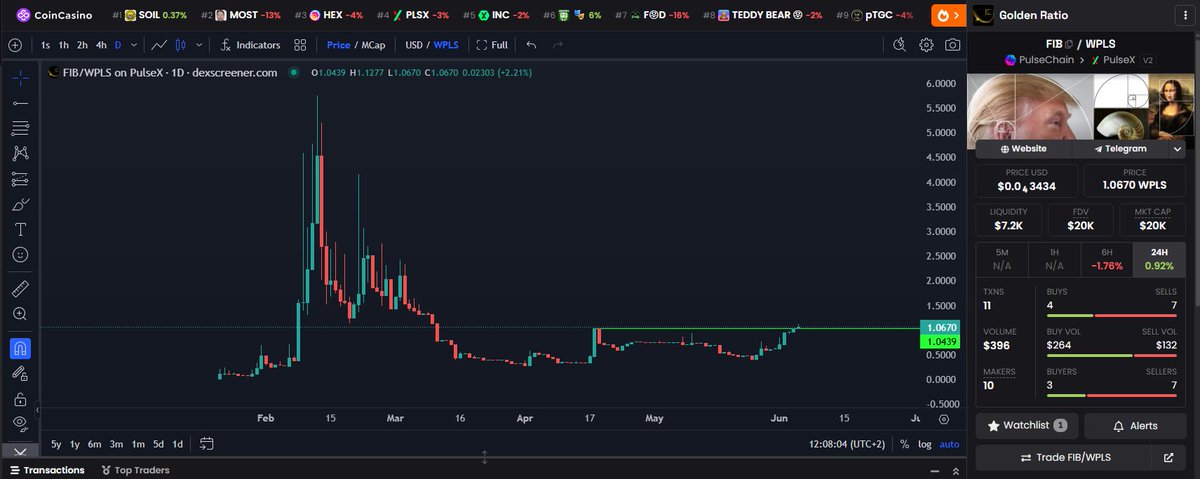Open the token Website link
The image size is (1200, 479).
point(1022,148)
